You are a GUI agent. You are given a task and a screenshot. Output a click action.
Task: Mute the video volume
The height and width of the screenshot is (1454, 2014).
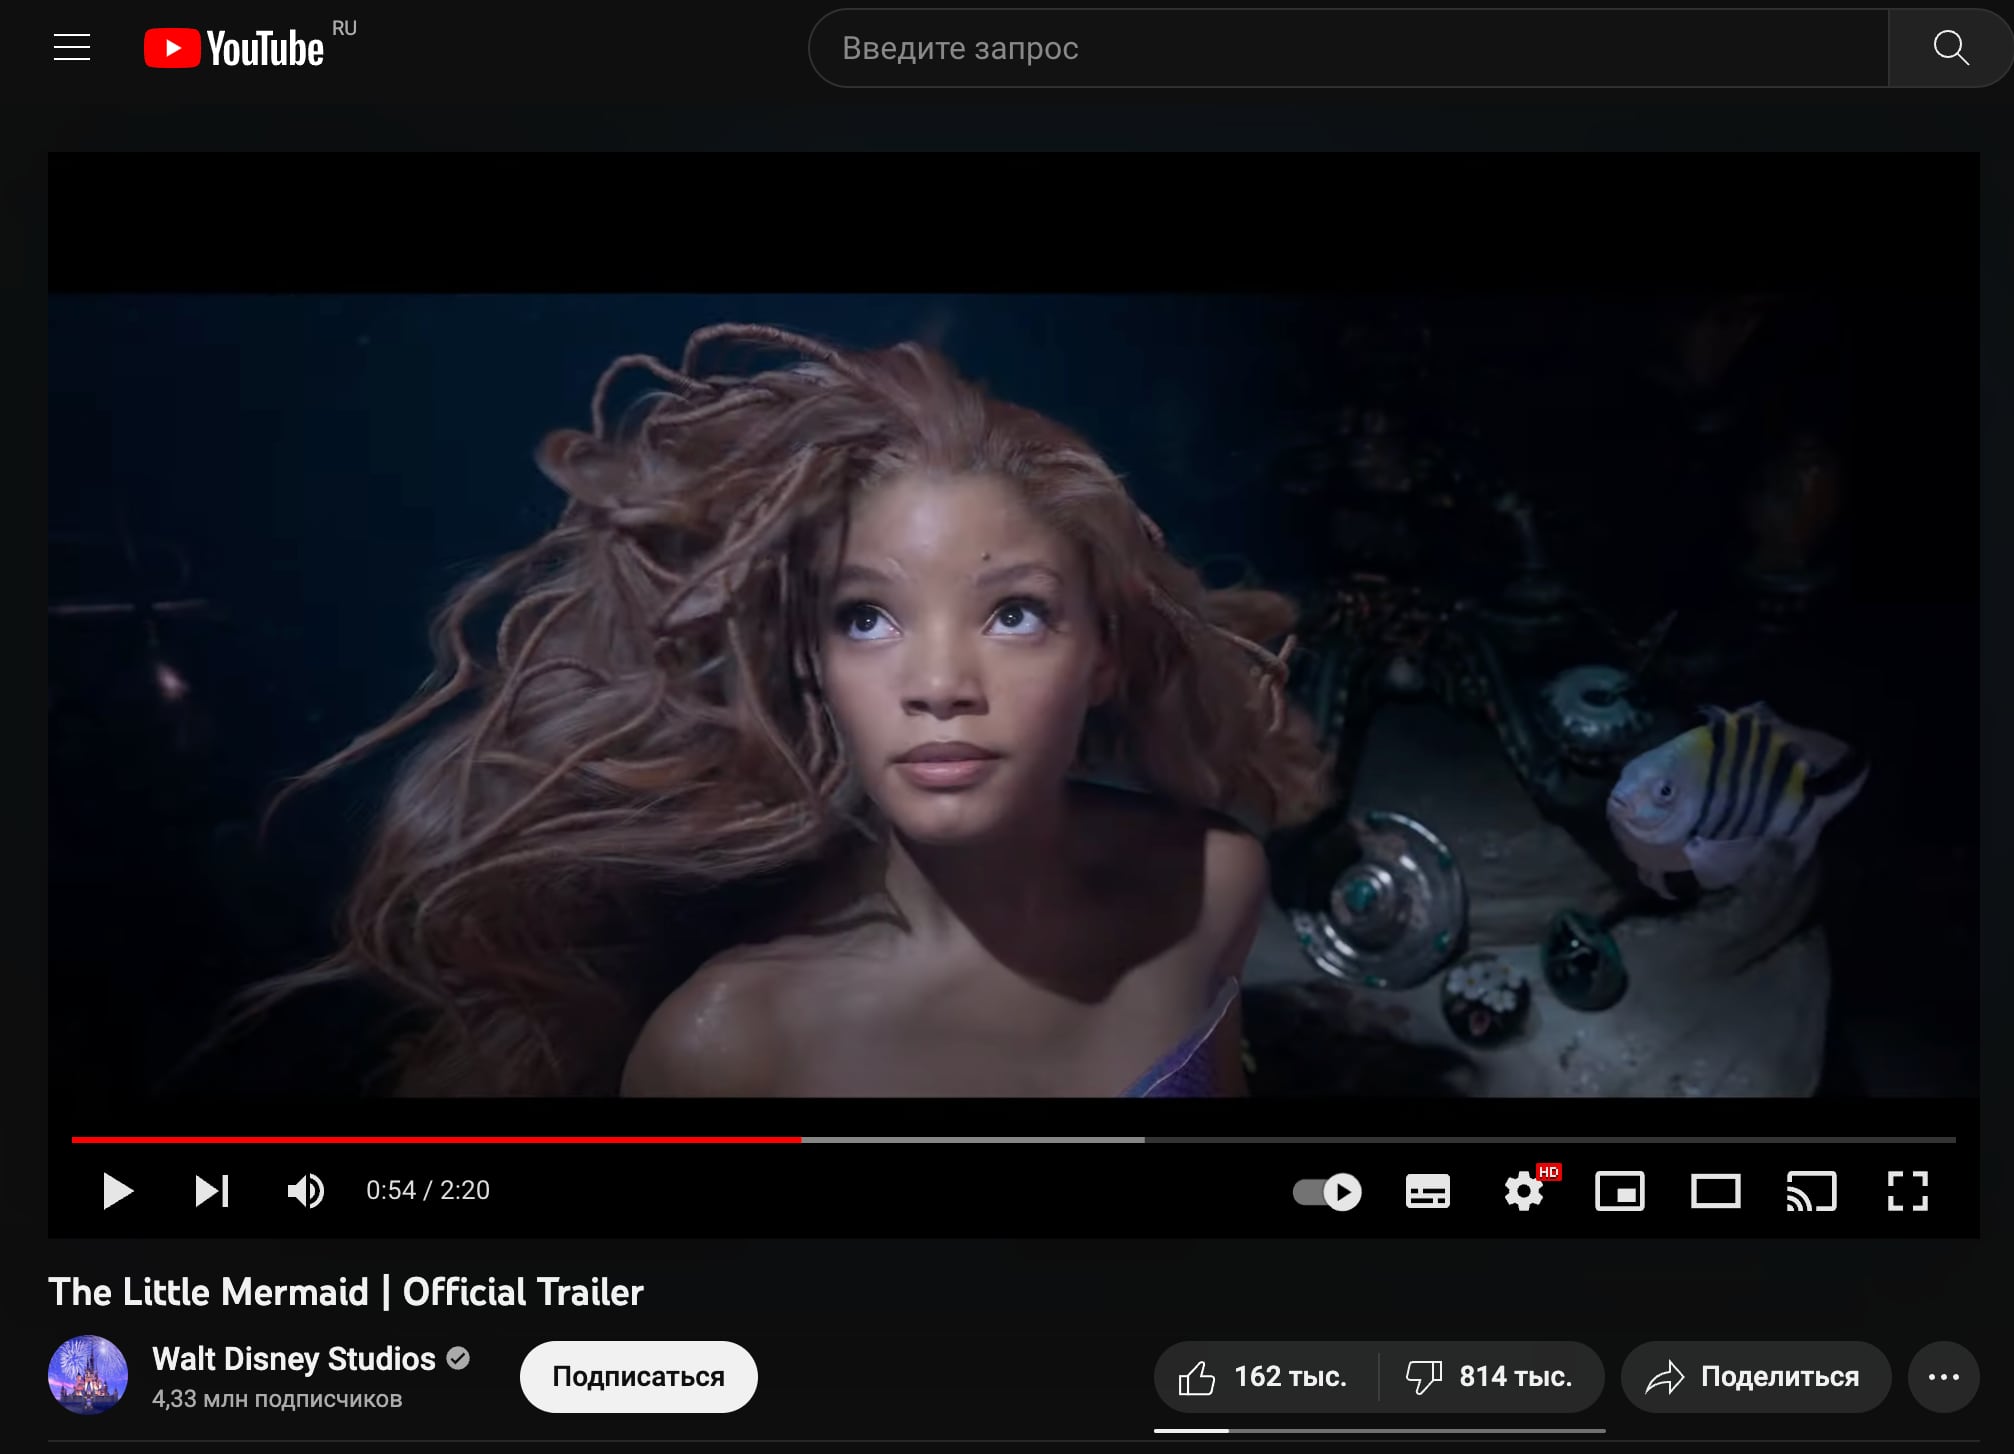coord(305,1191)
